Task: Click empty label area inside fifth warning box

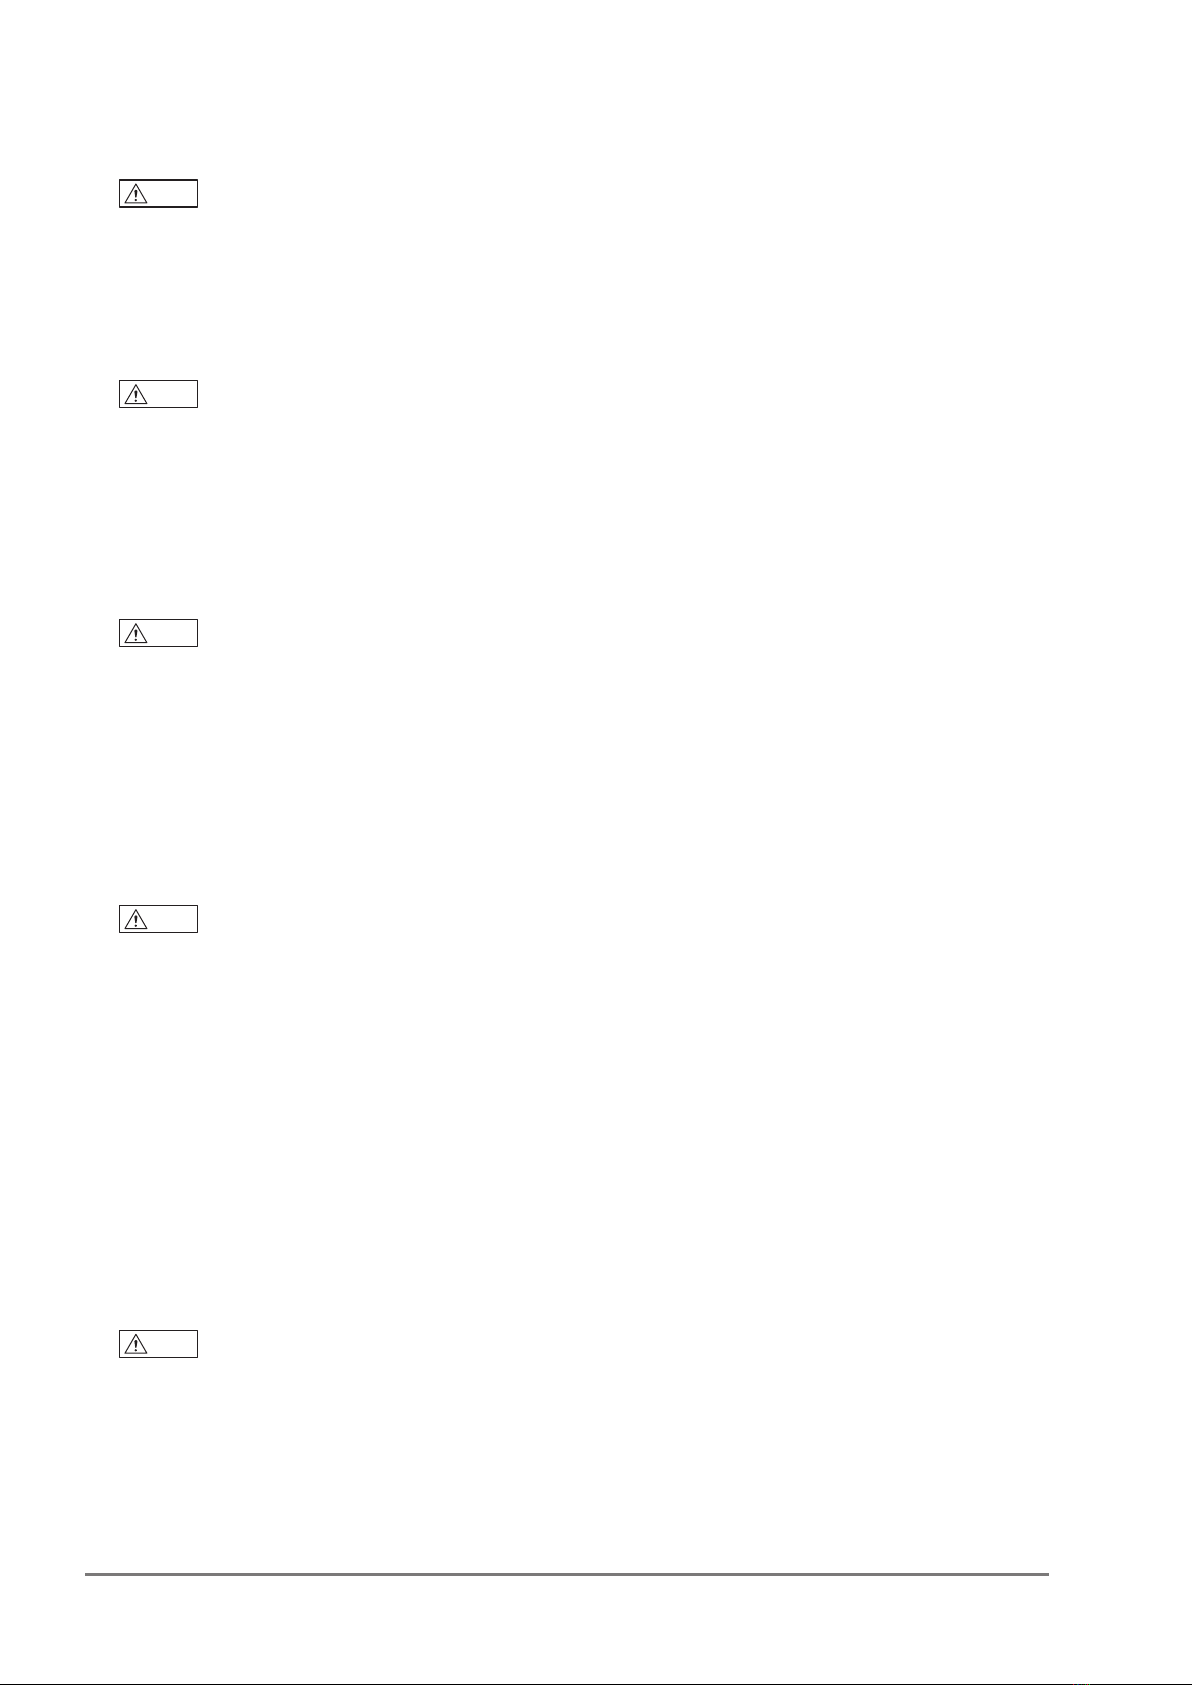Action: tap(171, 1345)
